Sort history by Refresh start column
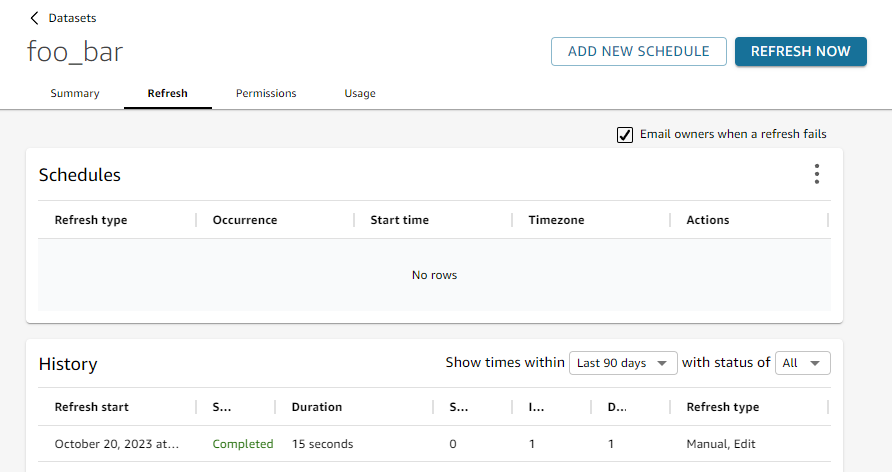892x472 pixels. (x=92, y=407)
